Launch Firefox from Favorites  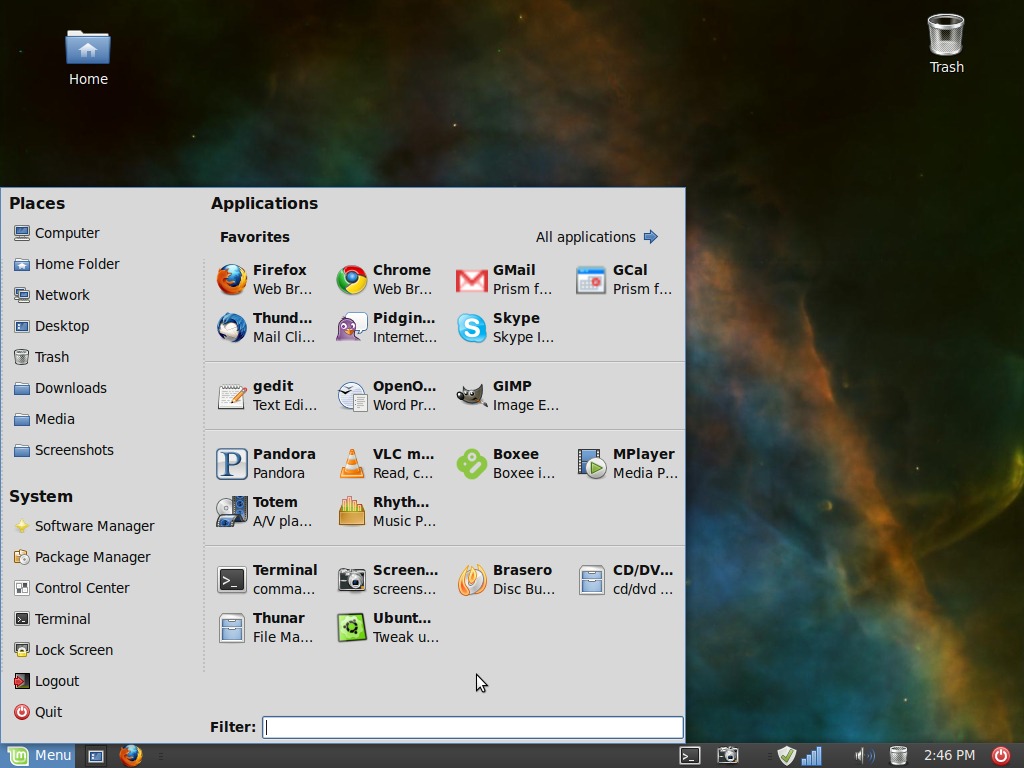point(266,280)
